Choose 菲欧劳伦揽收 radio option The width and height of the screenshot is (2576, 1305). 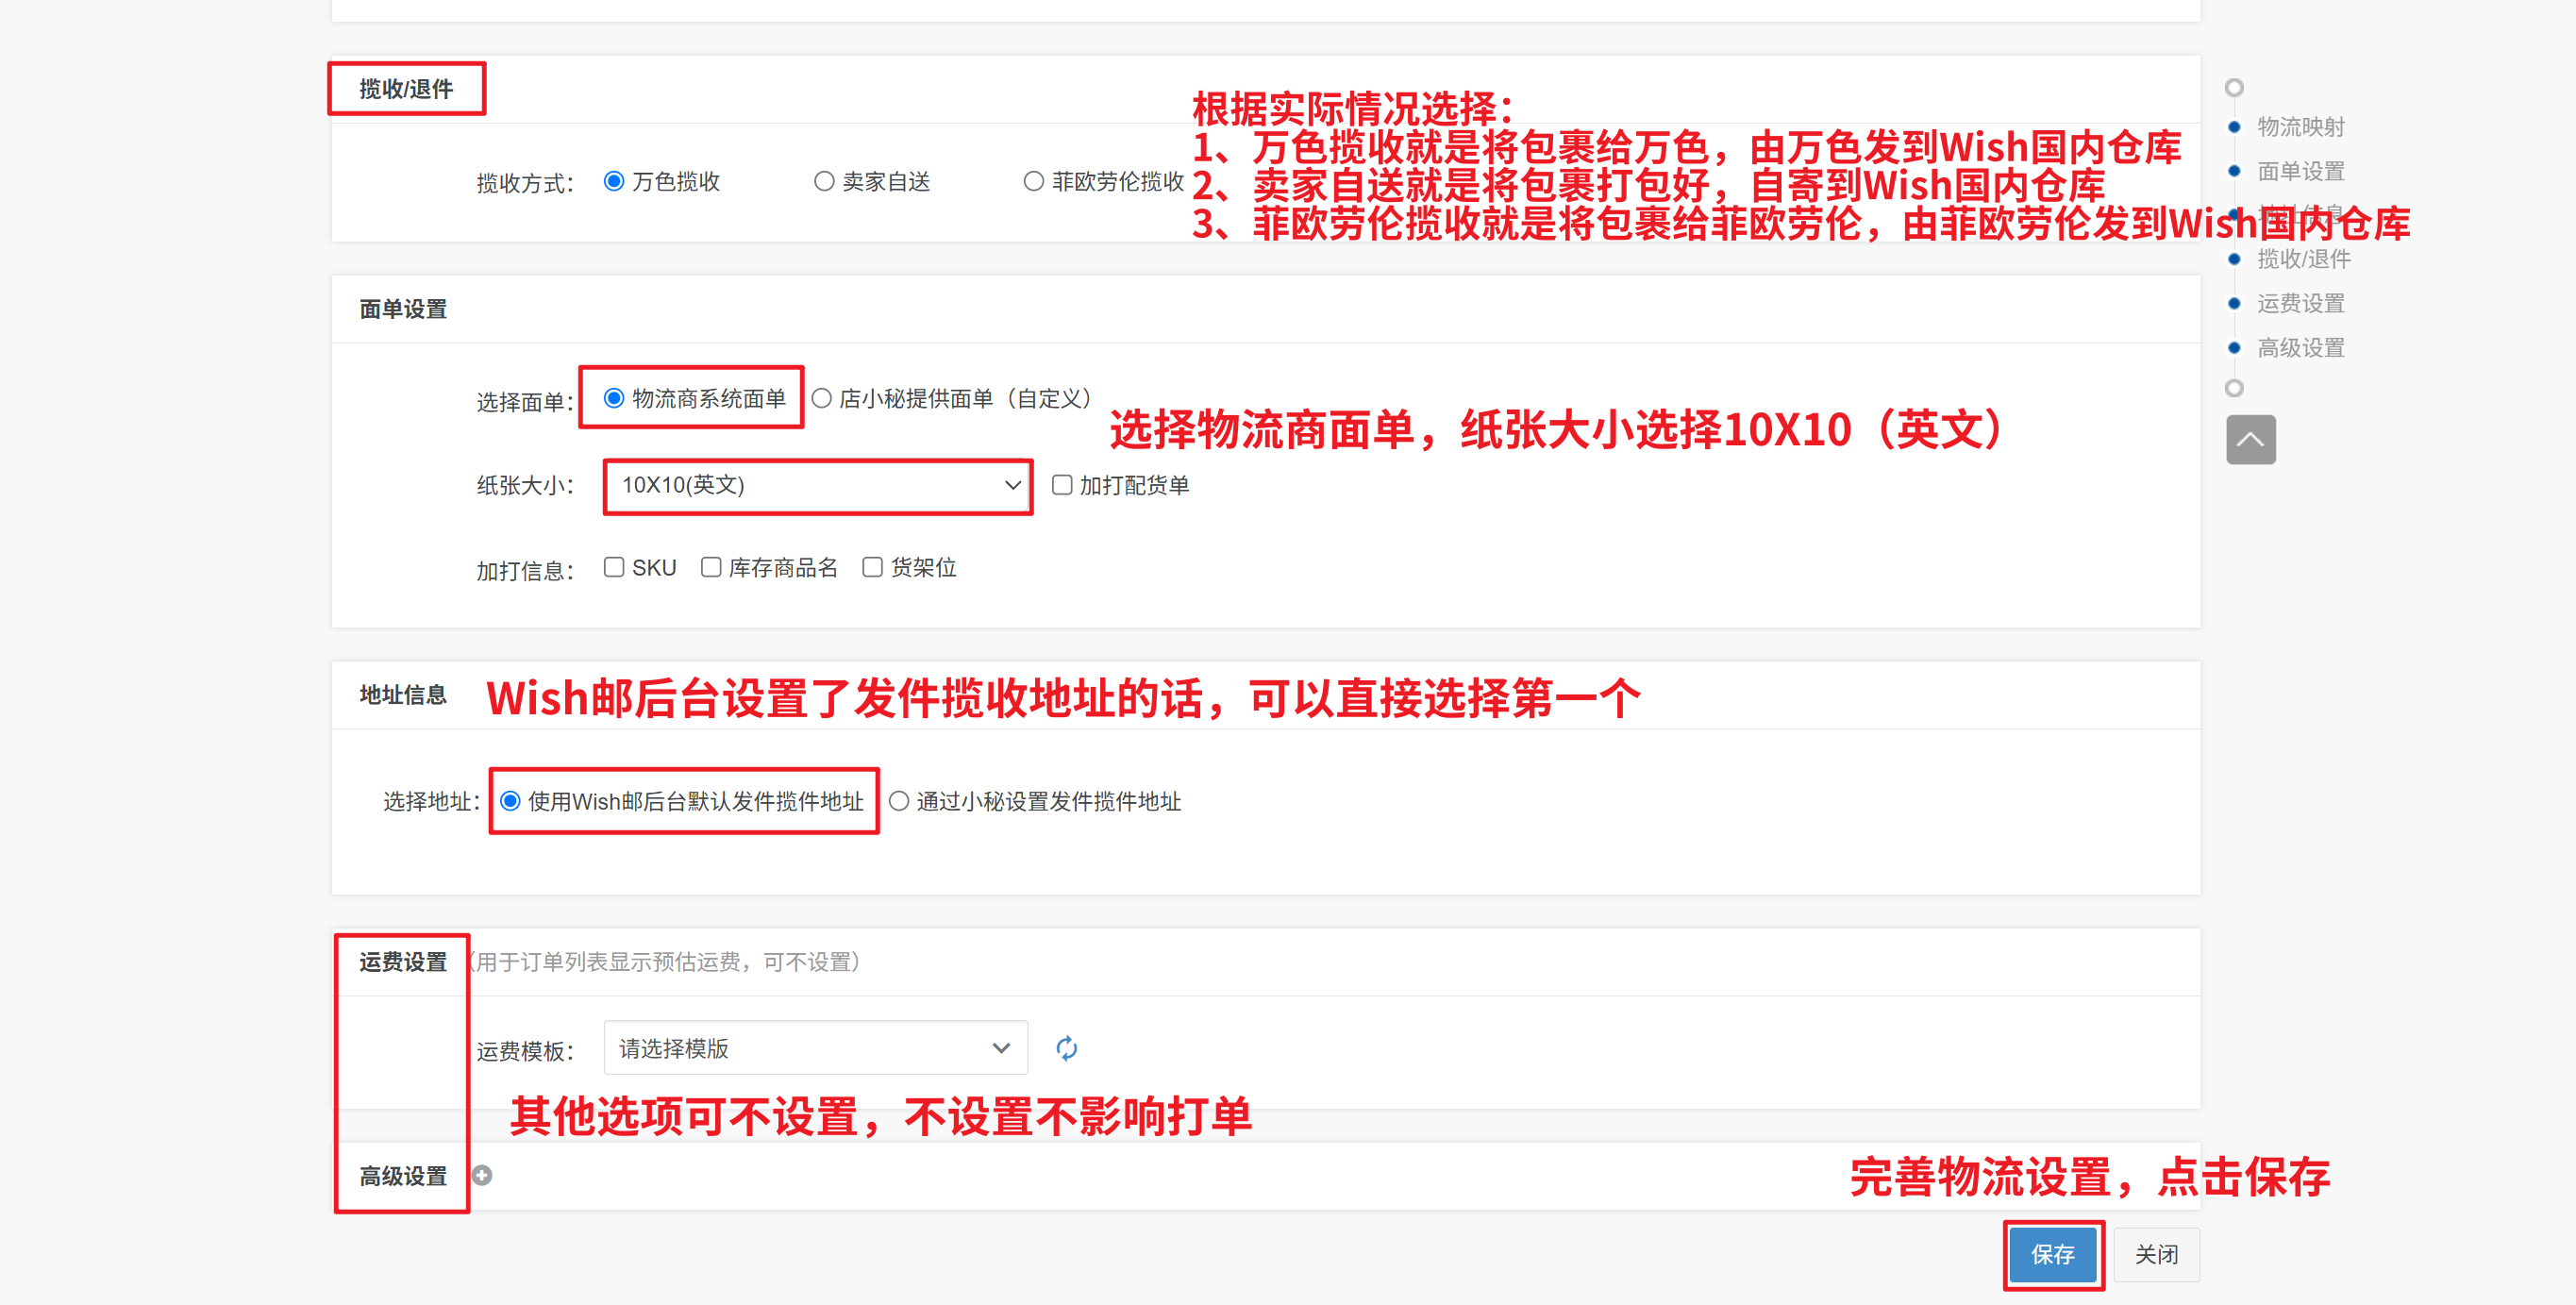tap(1034, 181)
